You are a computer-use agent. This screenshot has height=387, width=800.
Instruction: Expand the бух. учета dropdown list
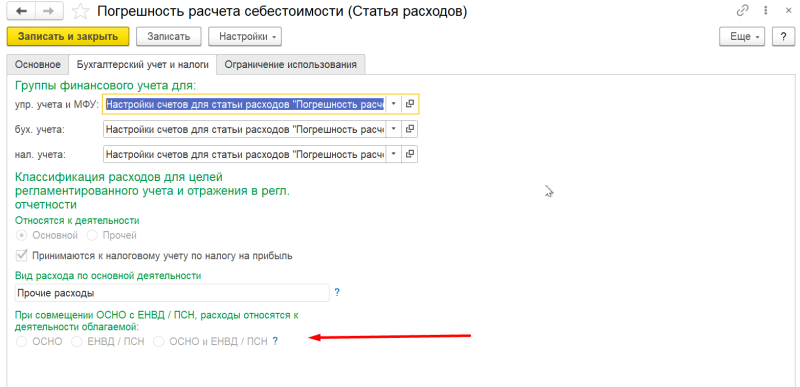(393, 129)
